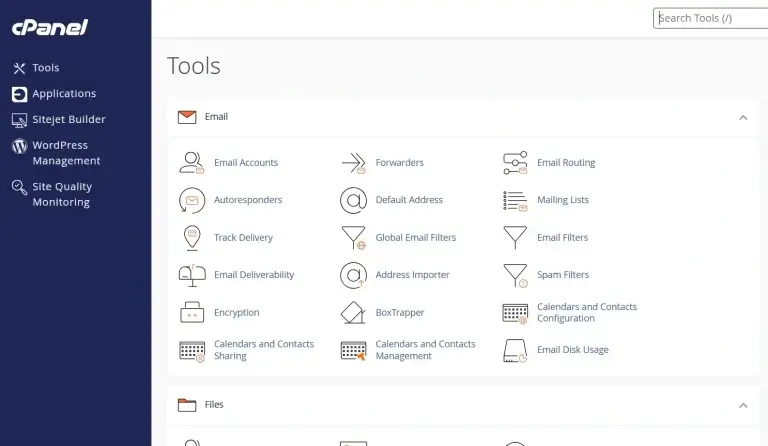Click the Email Deliverability mailbox icon

191,275
